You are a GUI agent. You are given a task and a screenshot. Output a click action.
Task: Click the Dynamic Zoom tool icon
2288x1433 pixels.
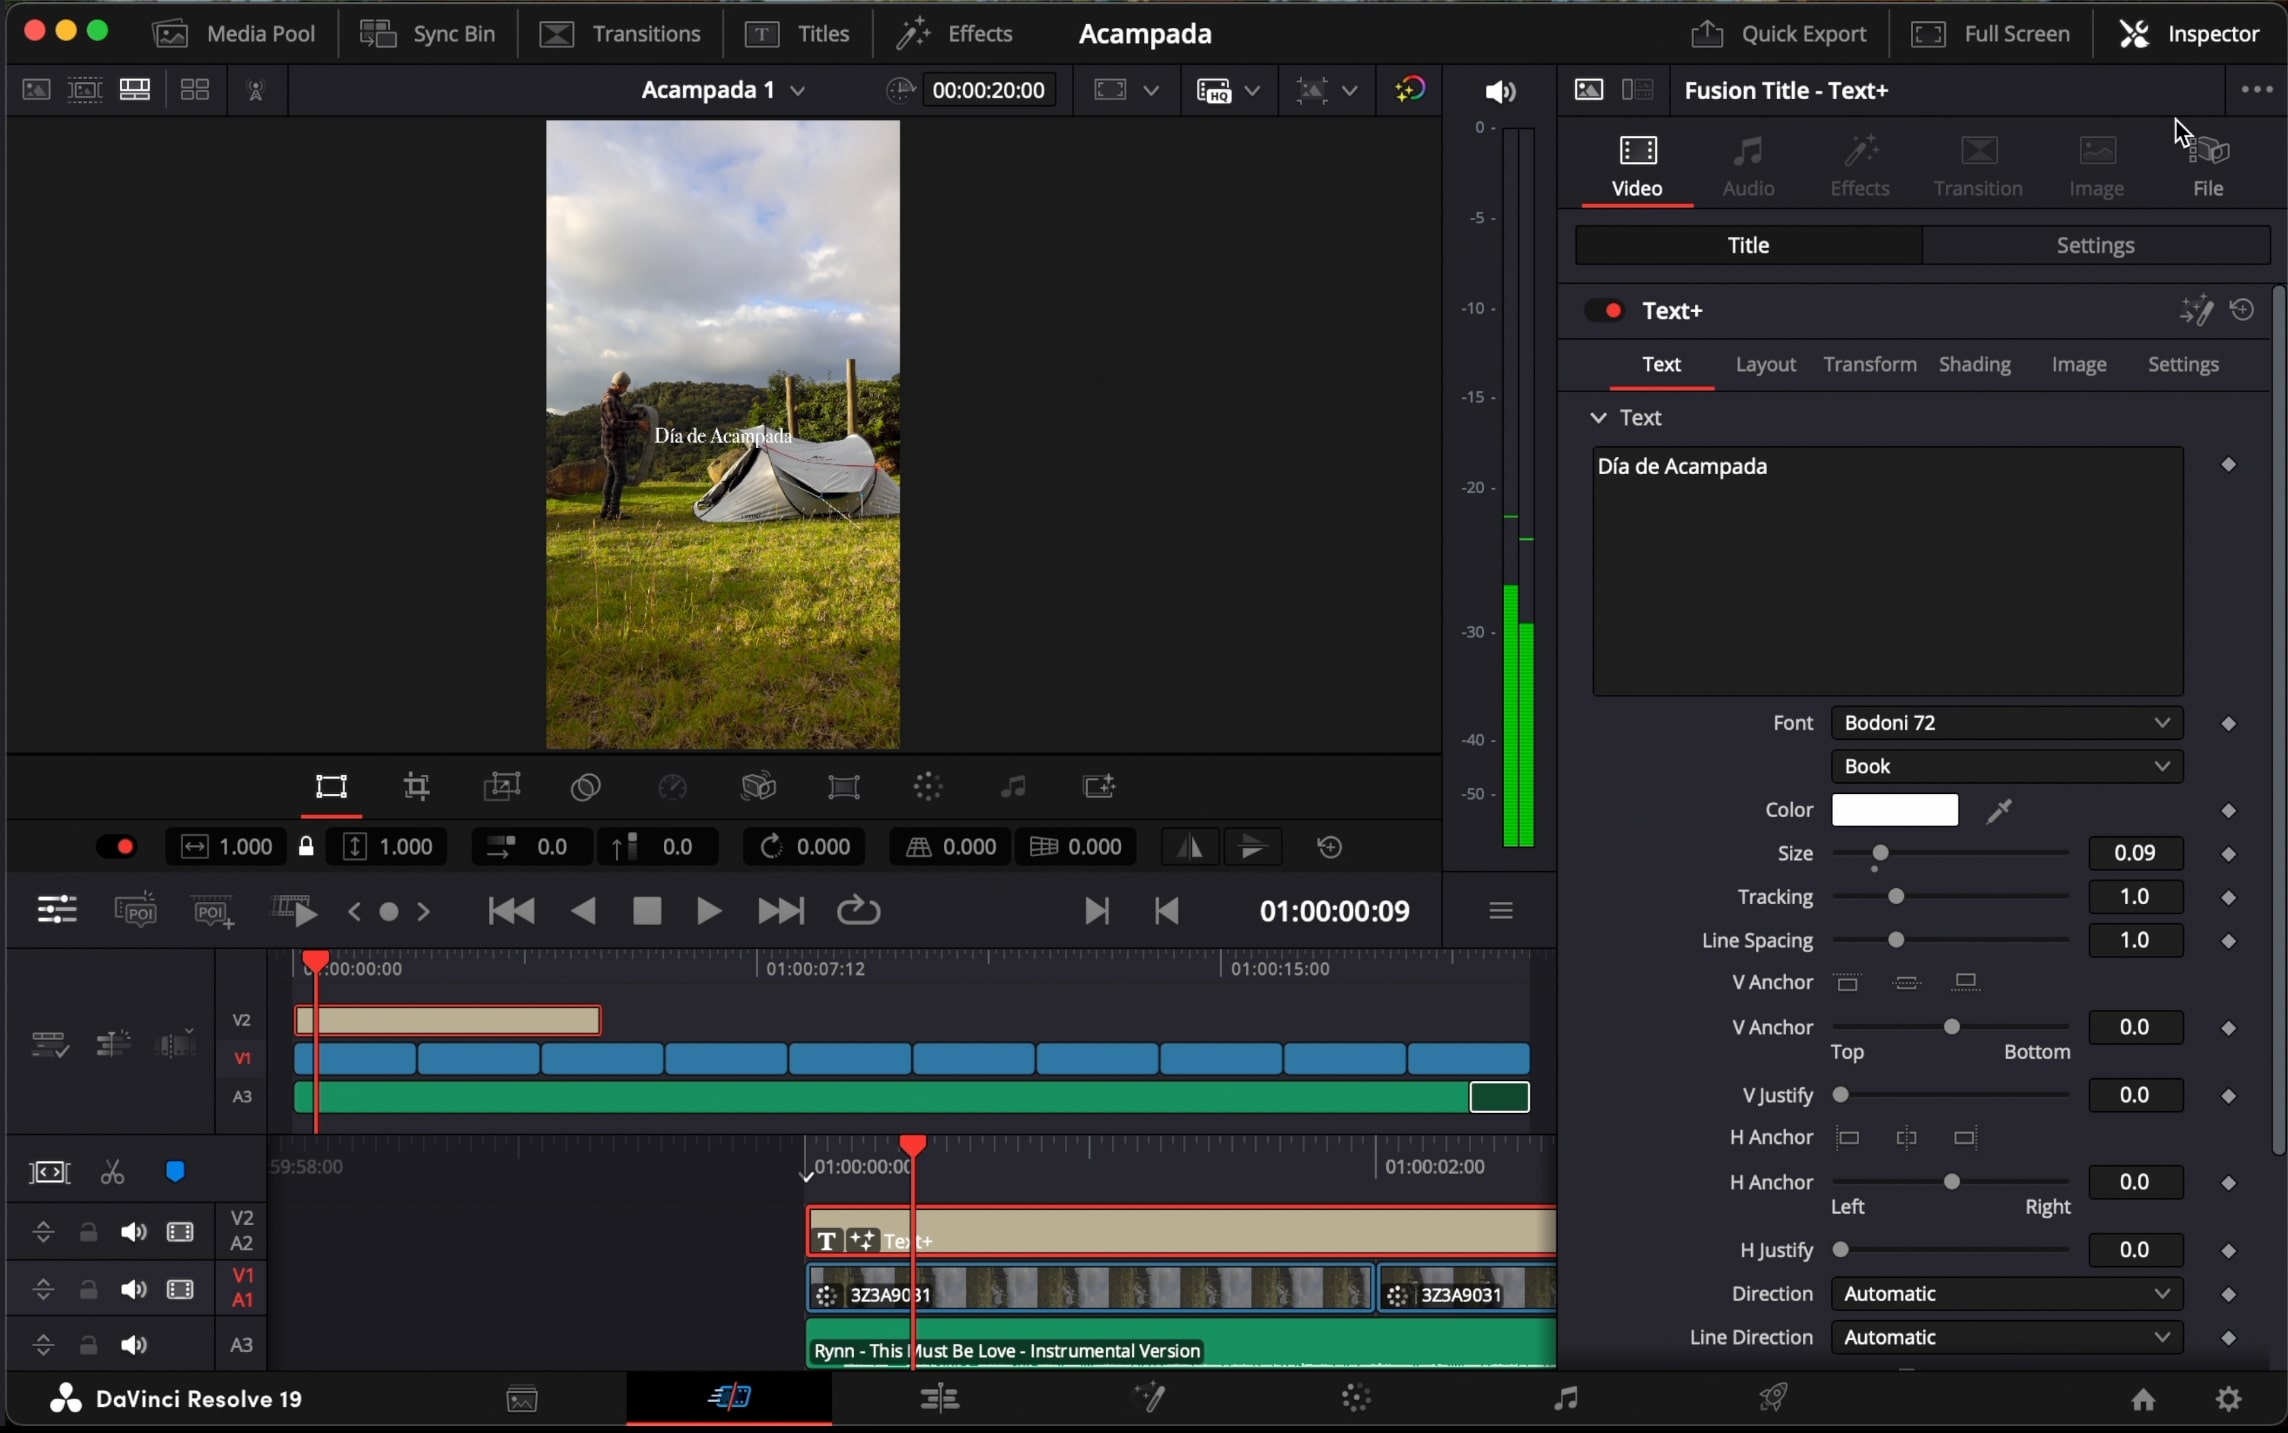(x=501, y=787)
